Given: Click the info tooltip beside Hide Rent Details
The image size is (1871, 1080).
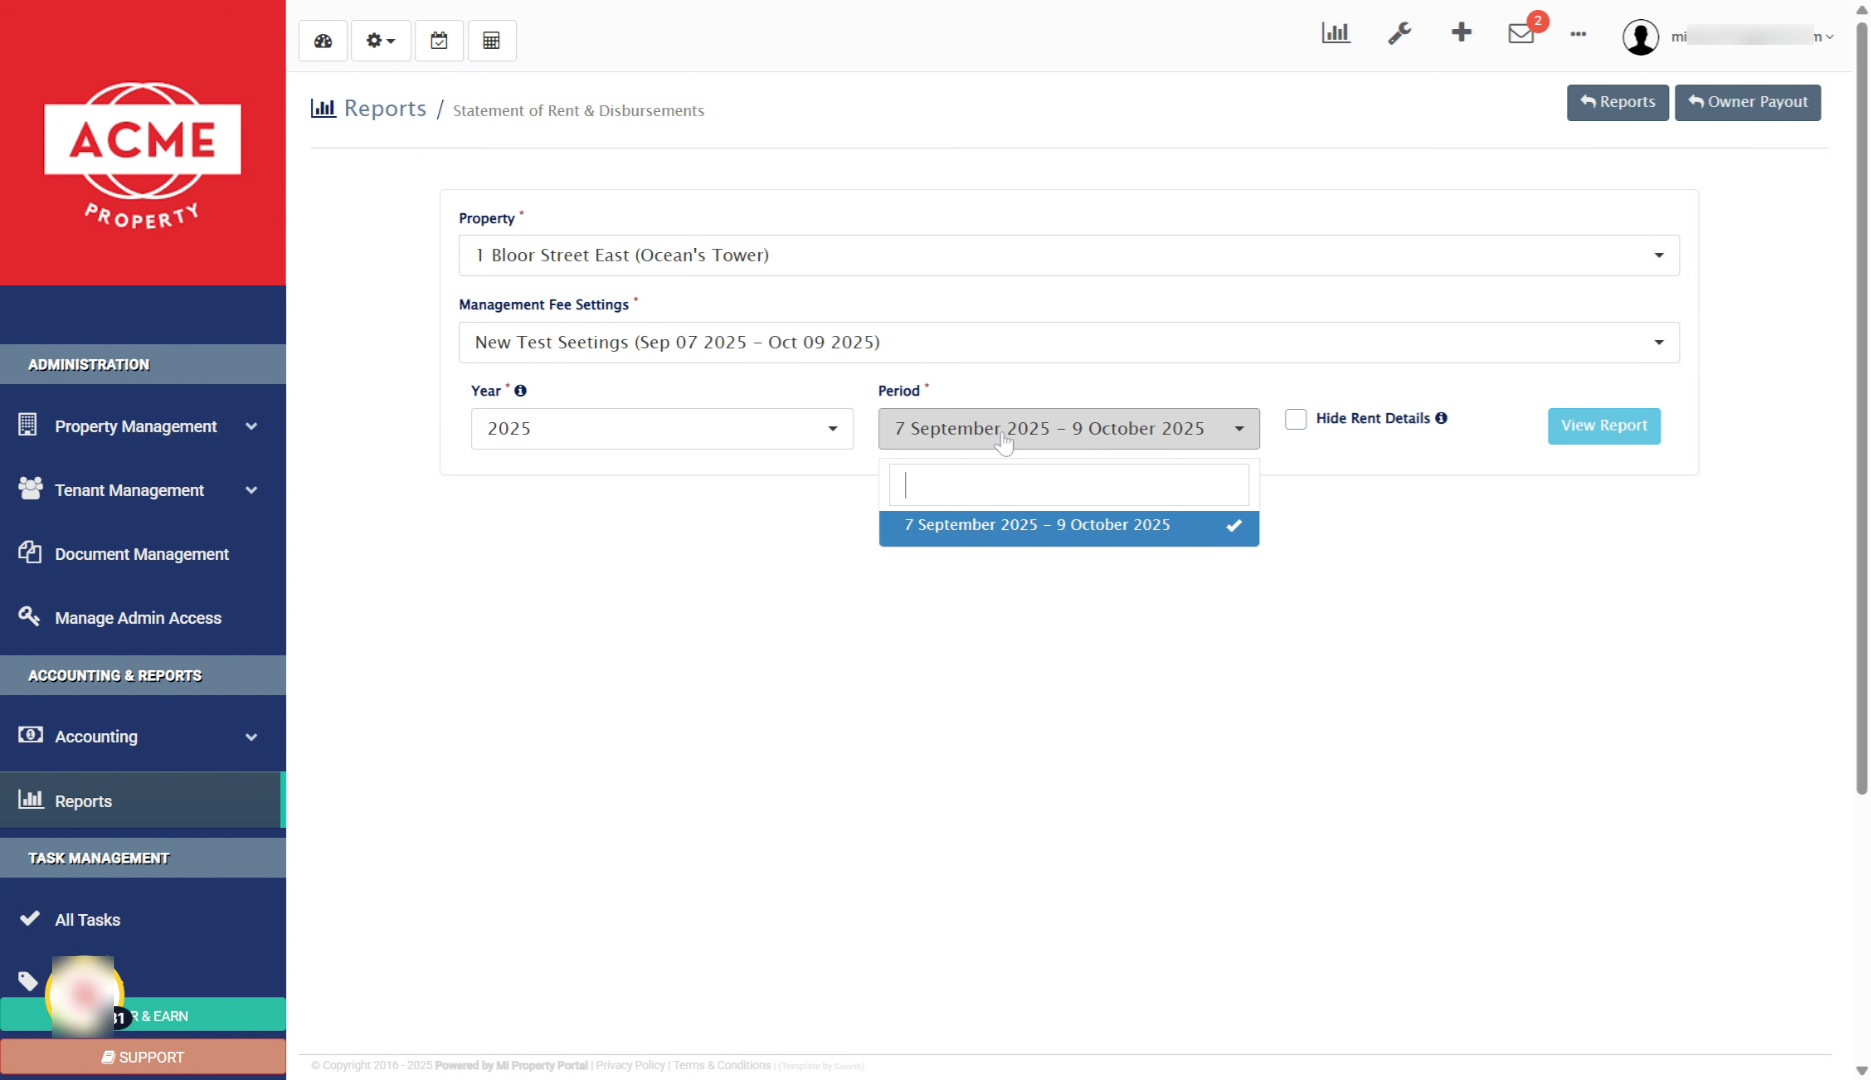Looking at the screenshot, I should coord(1441,418).
